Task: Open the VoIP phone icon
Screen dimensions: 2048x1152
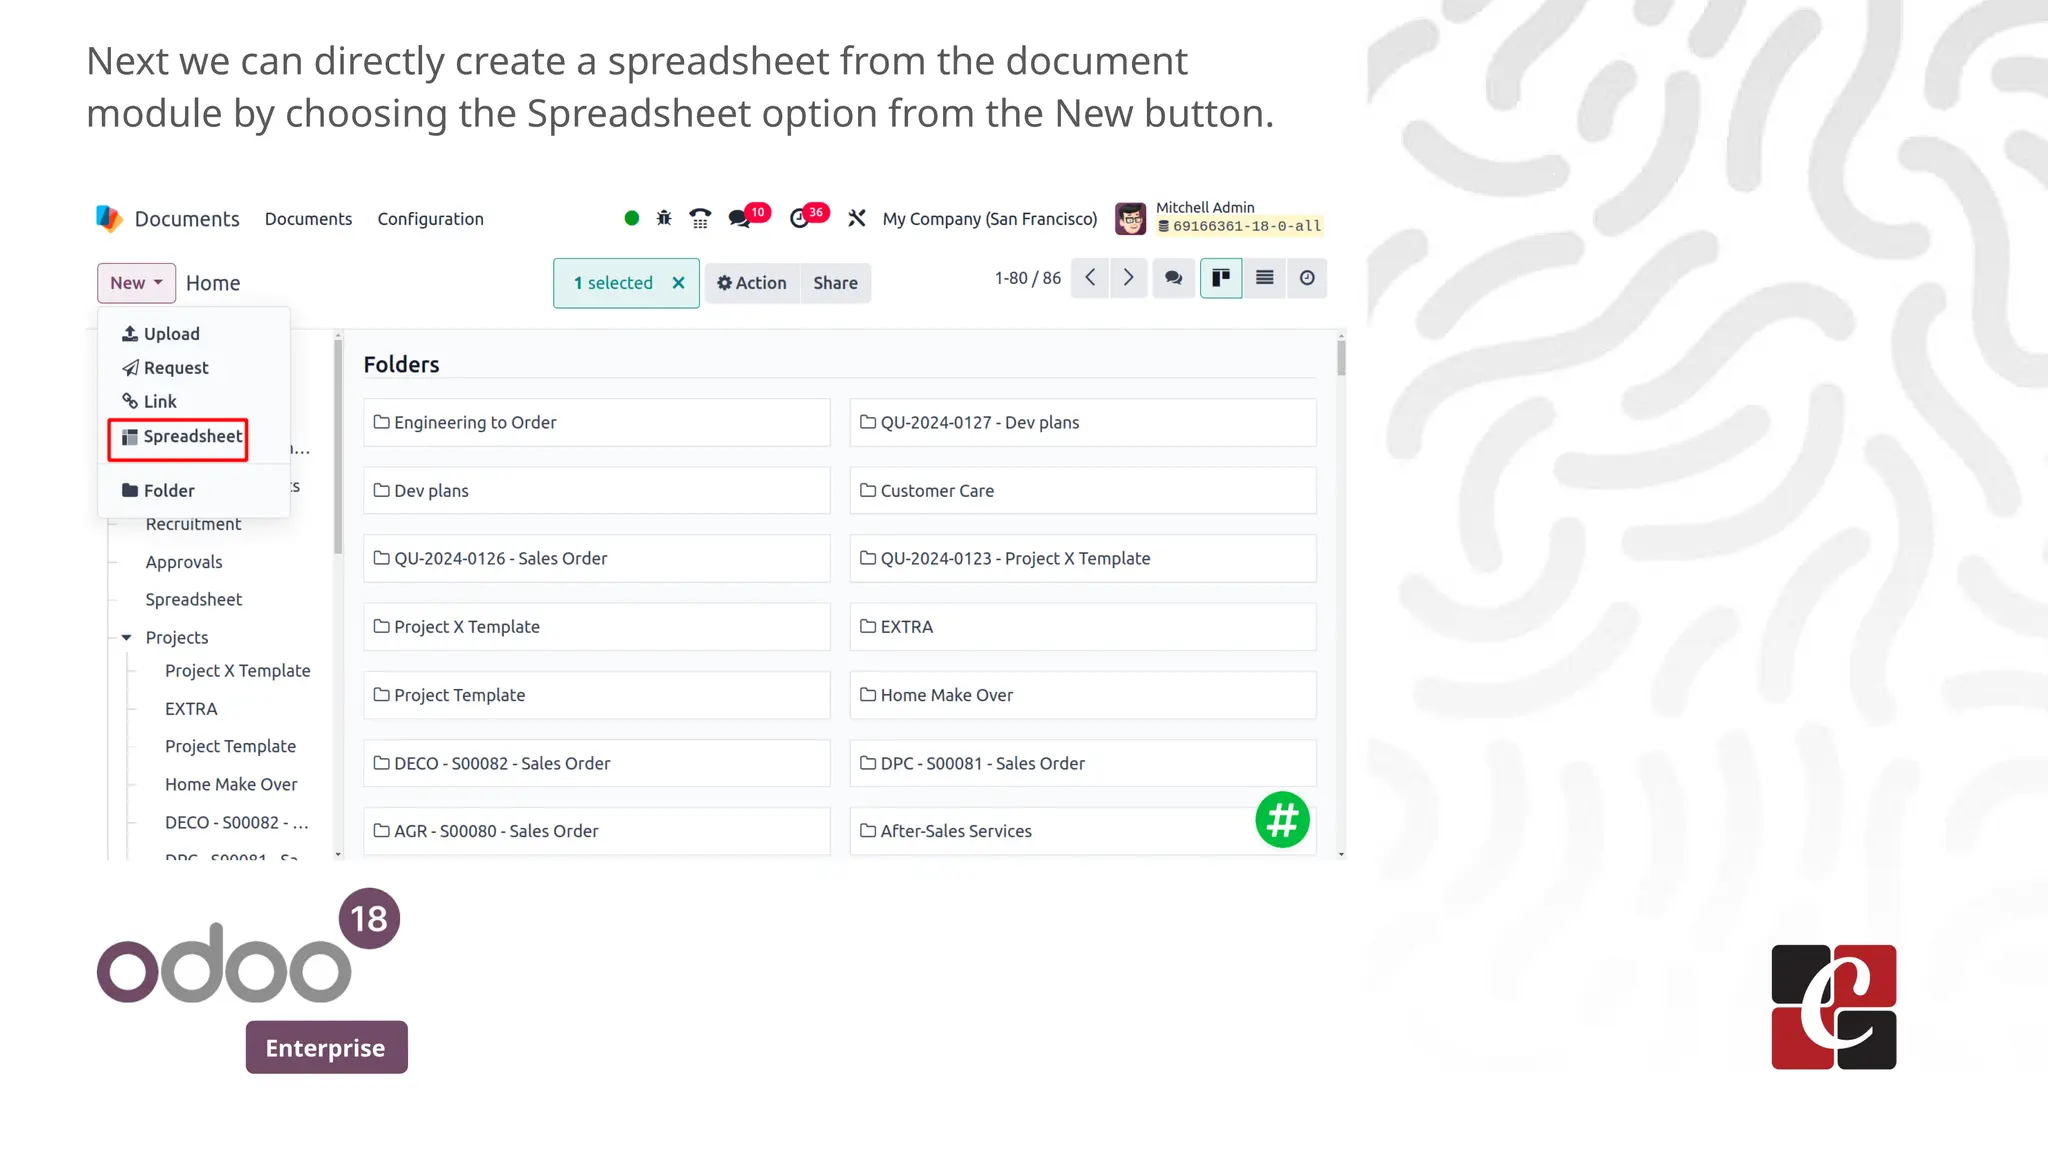Action: pos(700,218)
